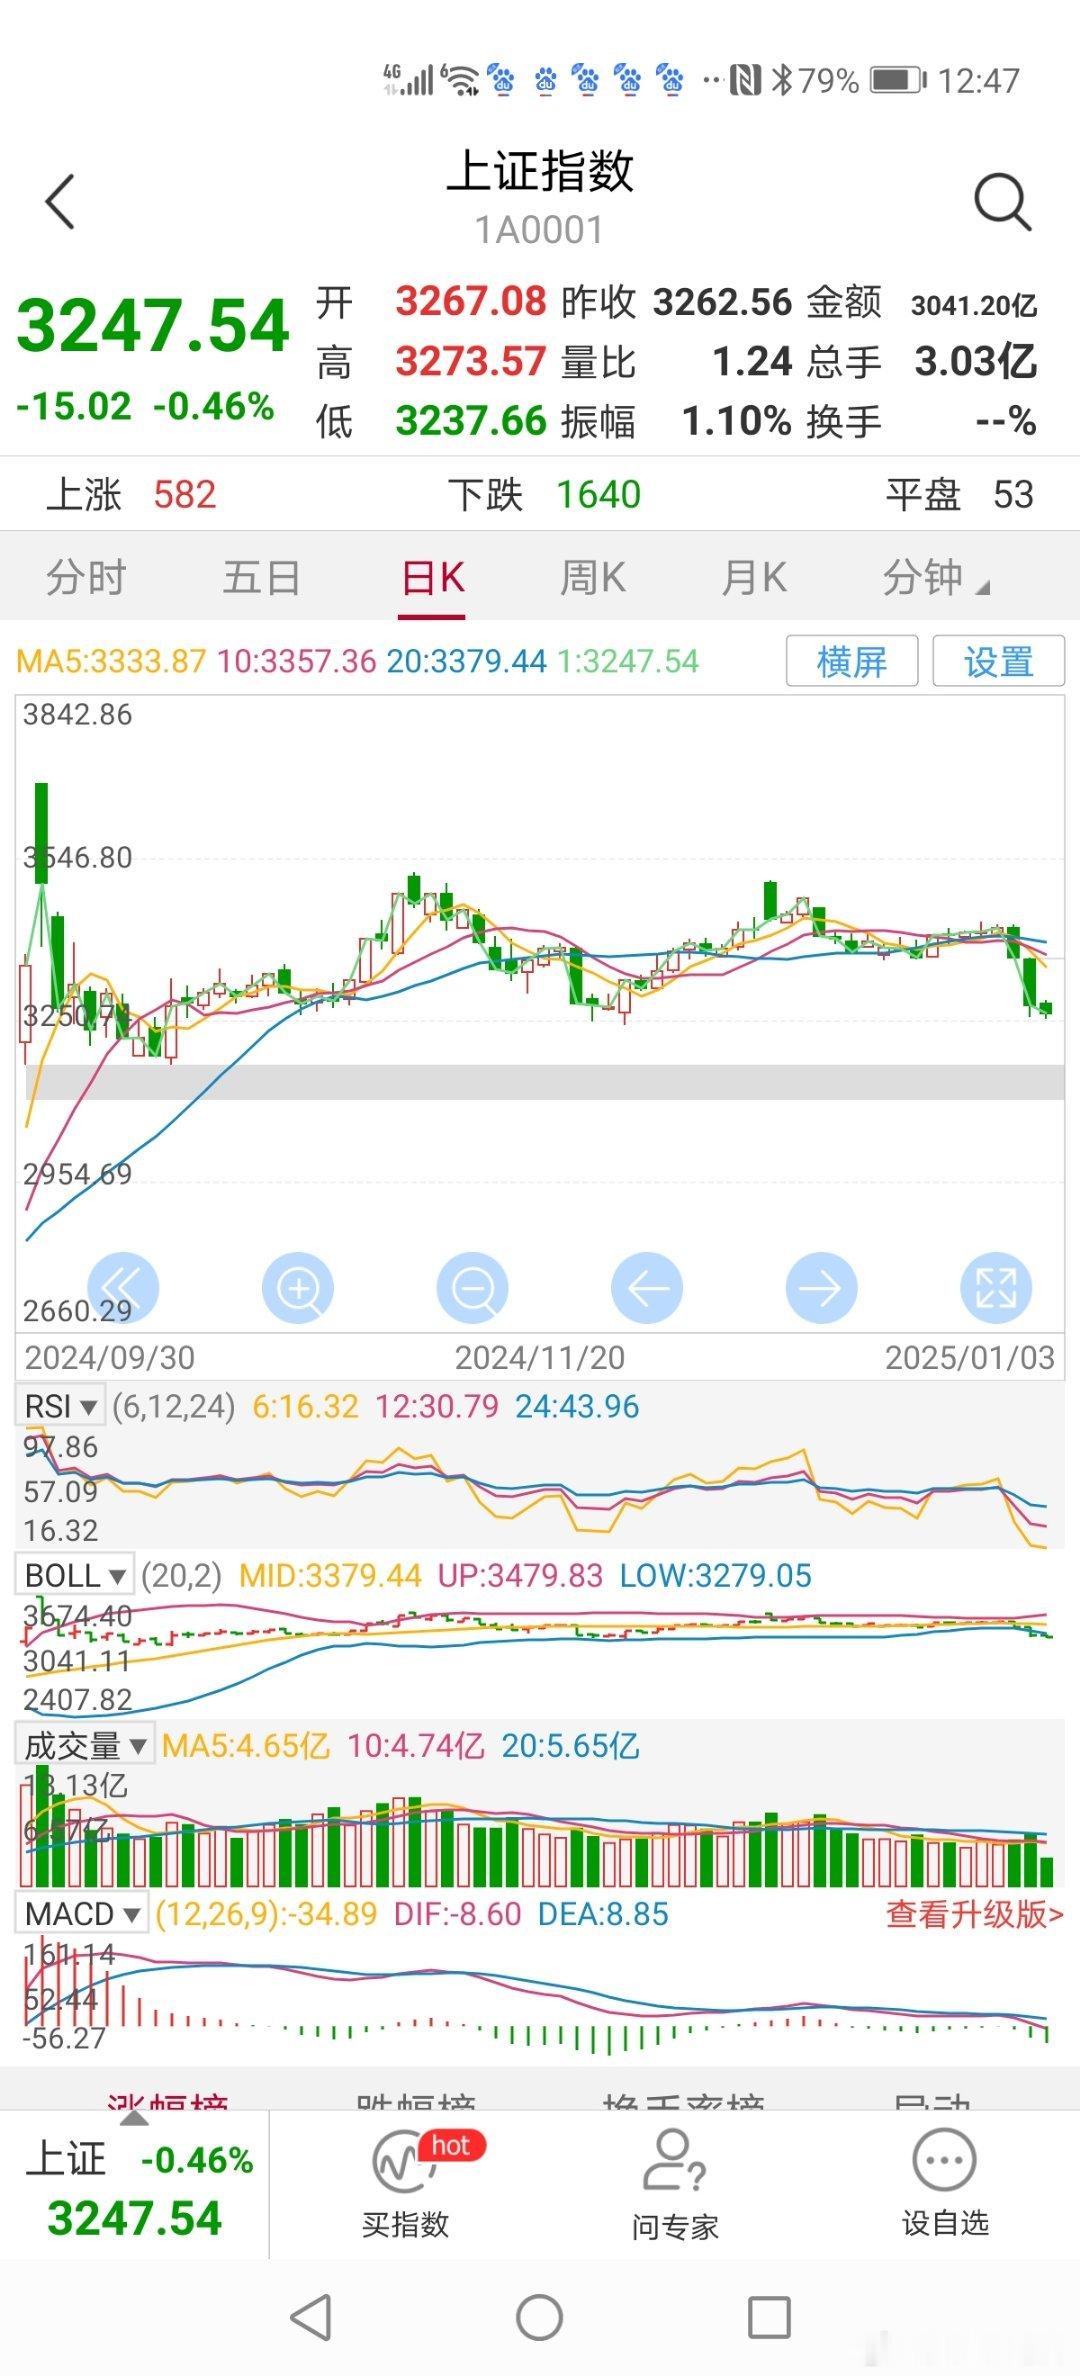Tap the battery icon in status bar
Image resolution: width=1080 pixels, height=2376 pixels.
(x=899, y=80)
